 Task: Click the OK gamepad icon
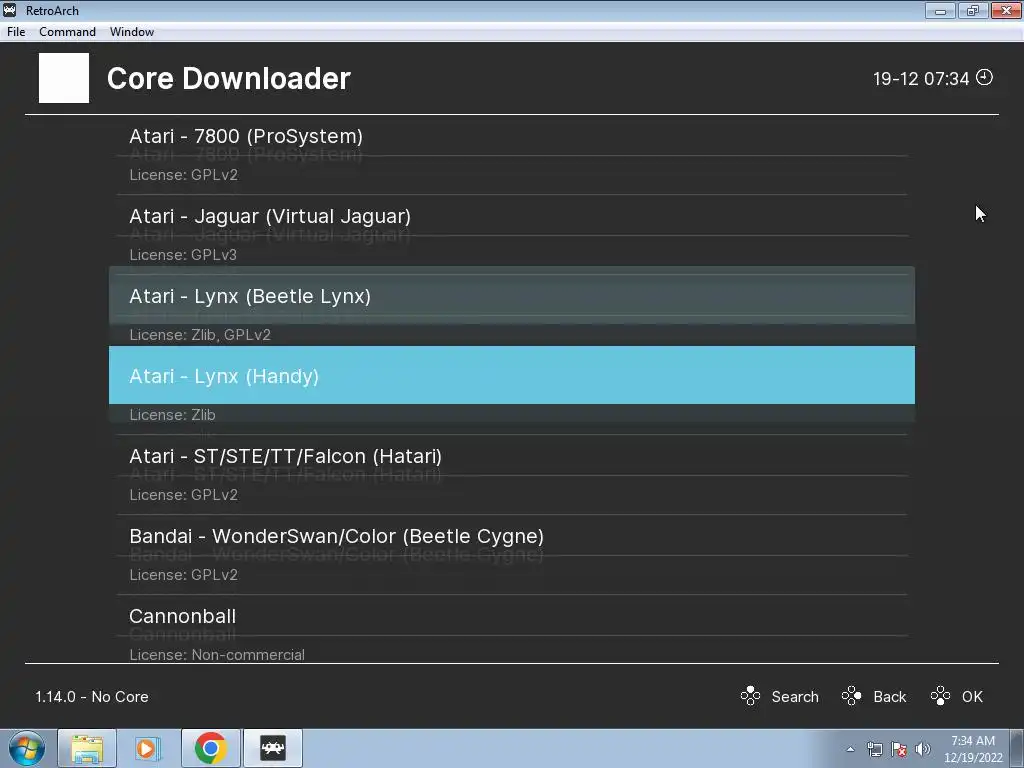pyautogui.click(x=940, y=696)
